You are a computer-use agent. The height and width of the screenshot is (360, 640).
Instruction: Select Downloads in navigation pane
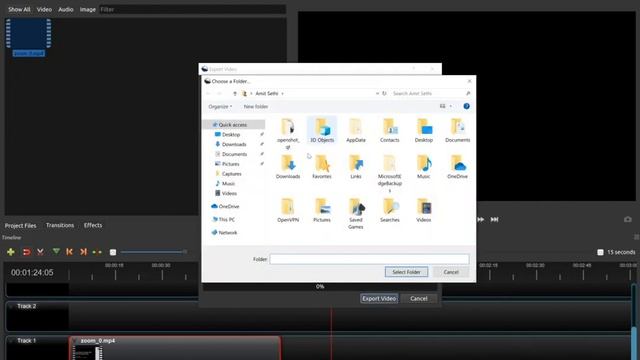pyautogui.click(x=233, y=144)
